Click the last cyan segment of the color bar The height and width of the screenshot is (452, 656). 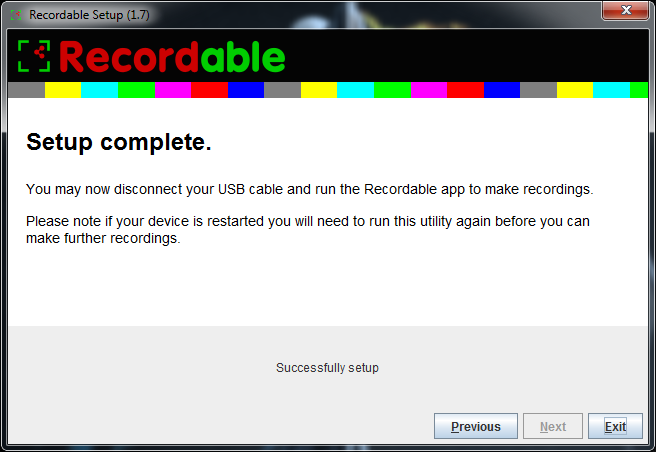[x=611, y=90]
